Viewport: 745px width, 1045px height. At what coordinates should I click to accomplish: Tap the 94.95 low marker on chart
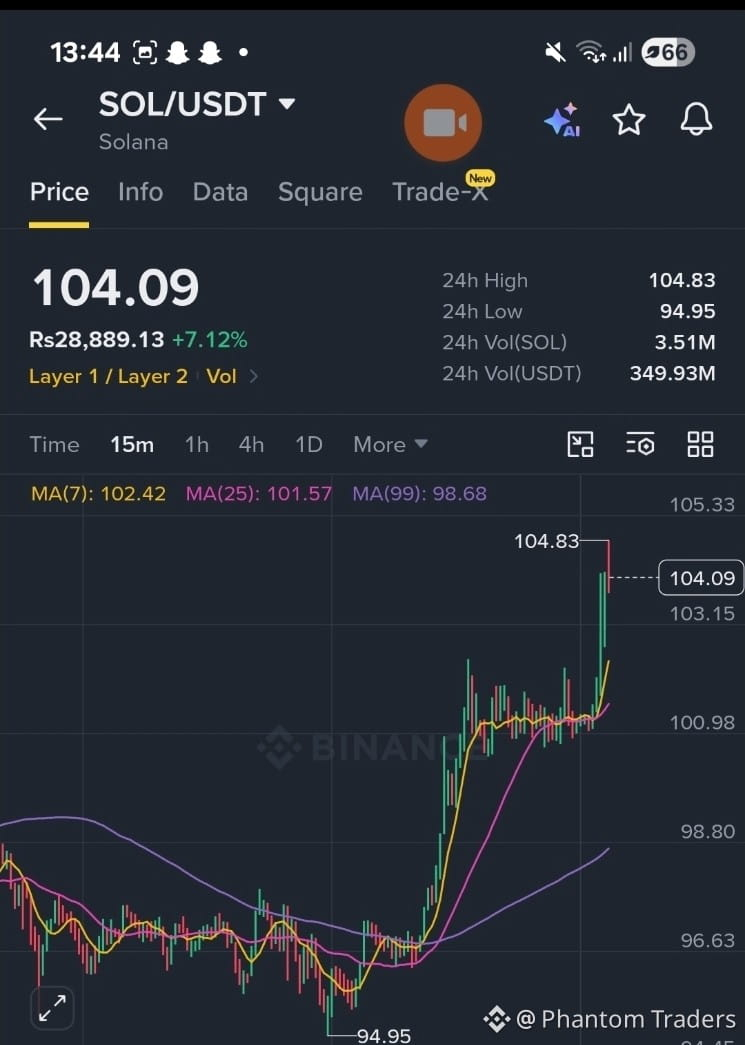pos(384,1035)
